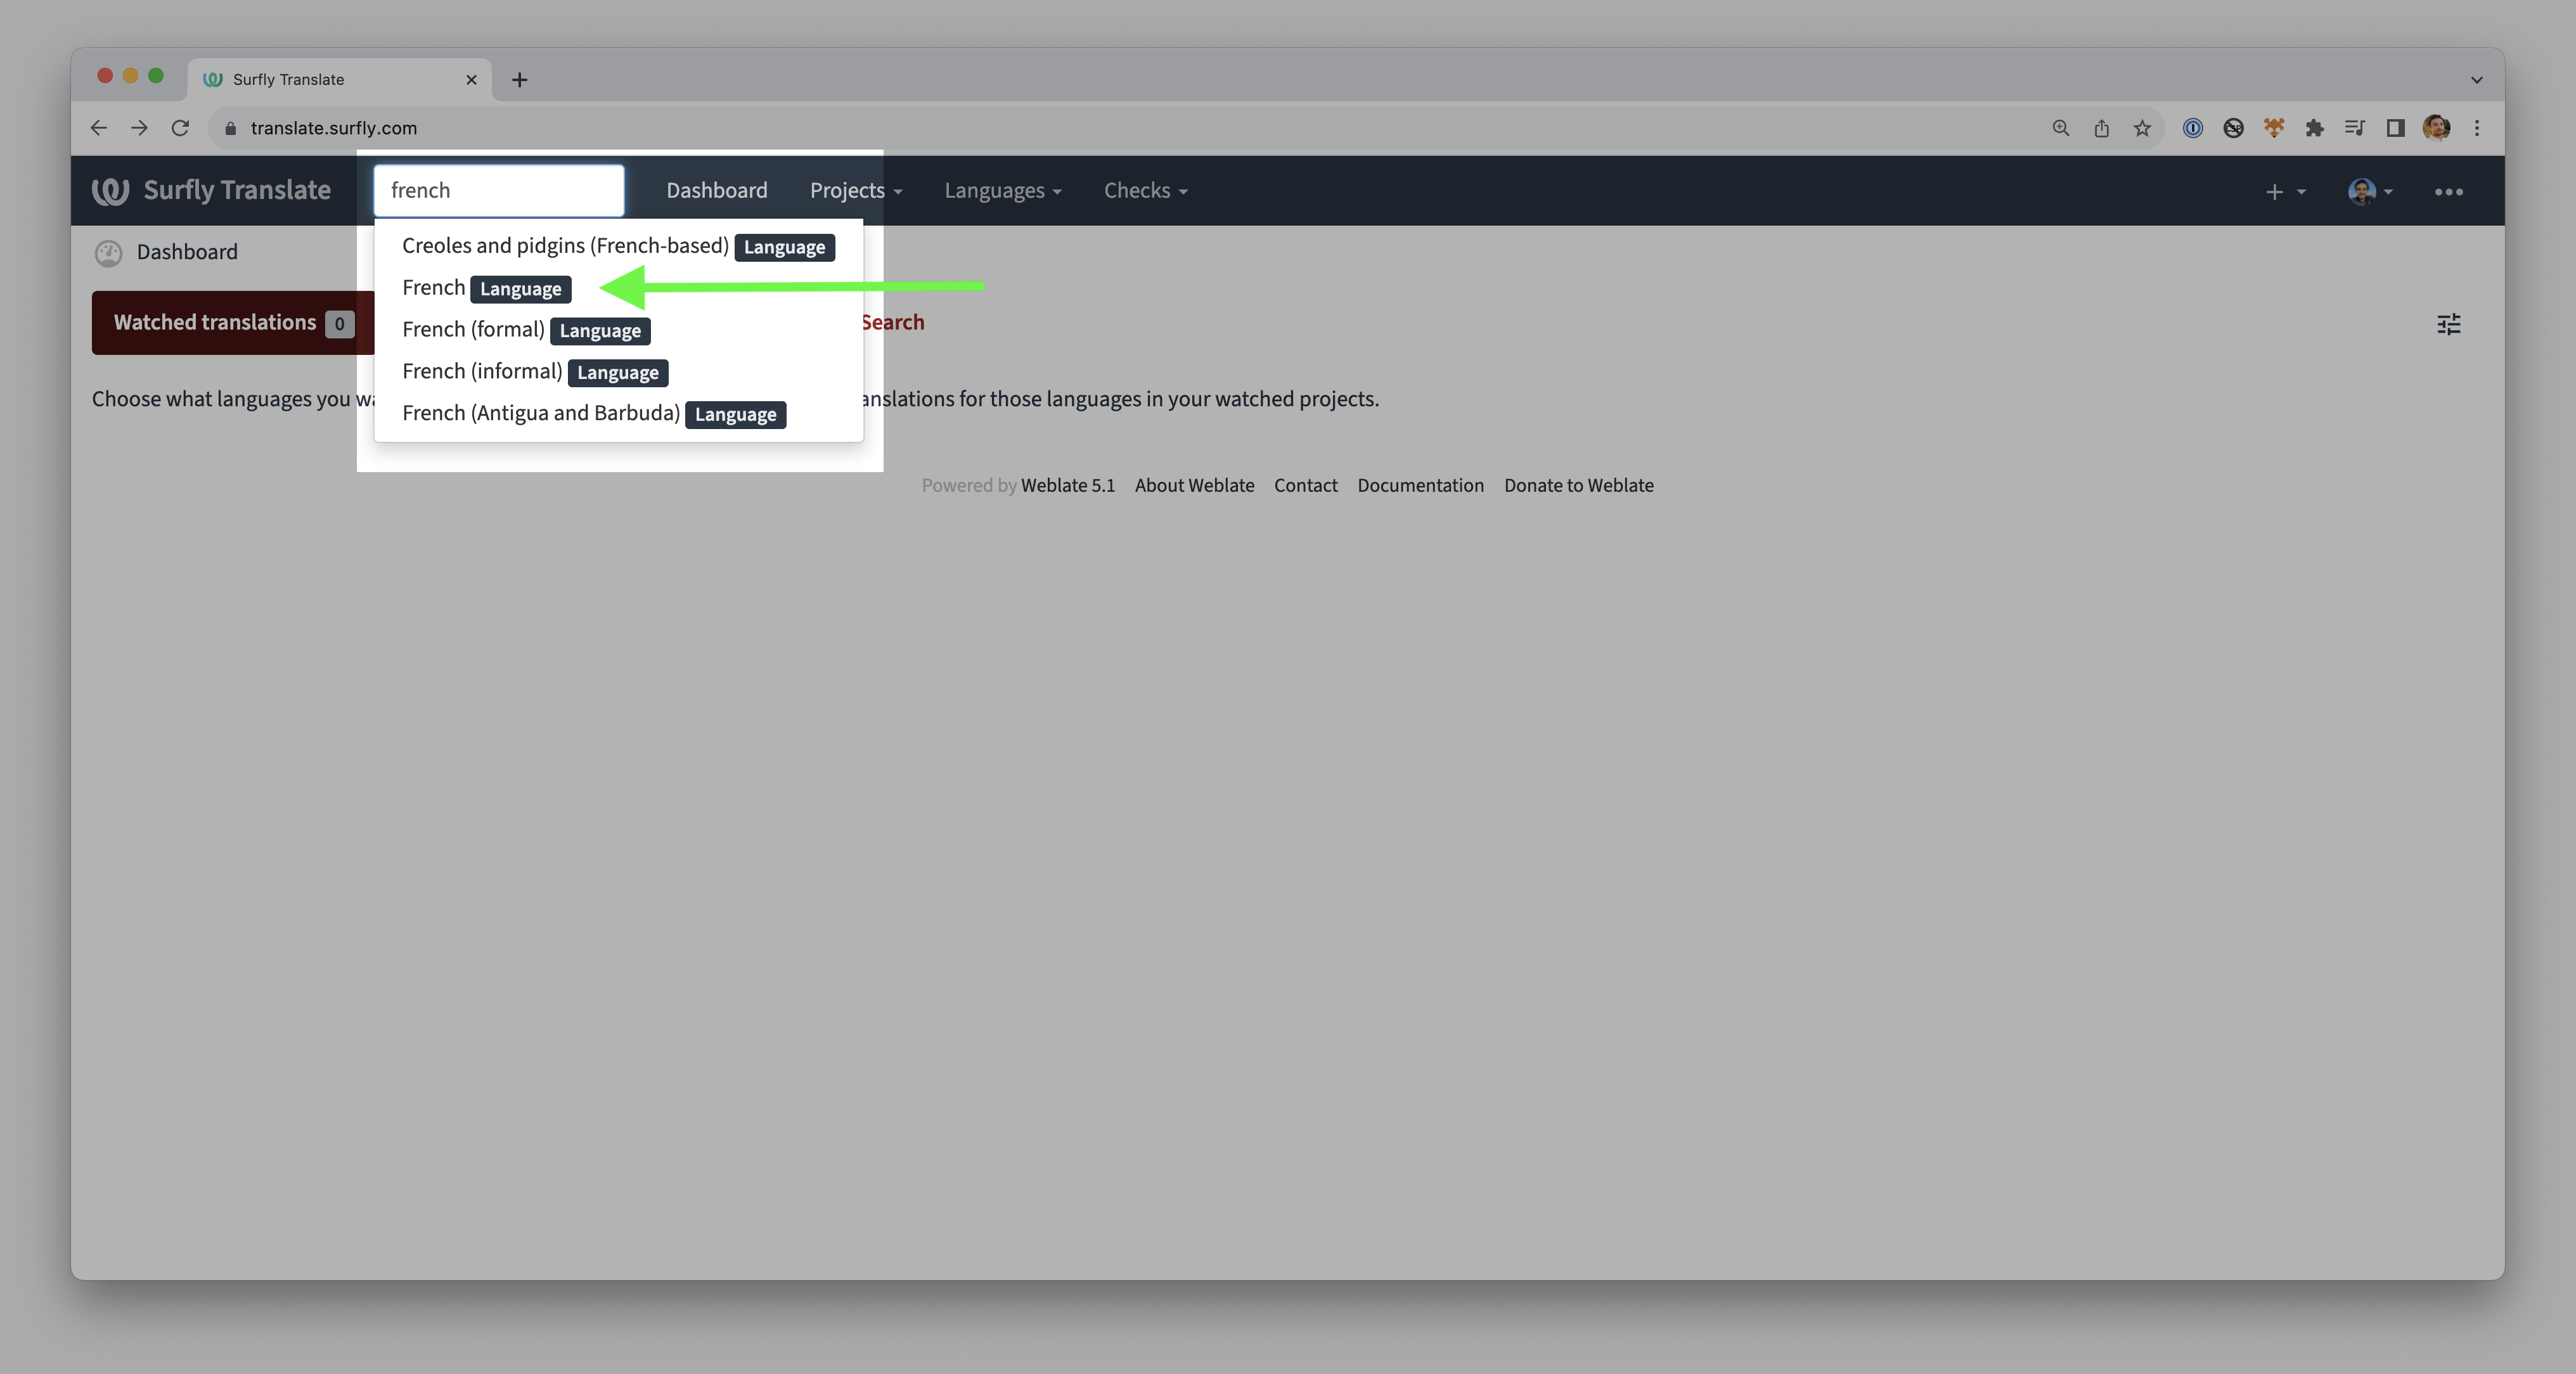The width and height of the screenshot is (2576, 1374).
Task: Expand the Checks dropdown menu
Action: point(1145,190)
